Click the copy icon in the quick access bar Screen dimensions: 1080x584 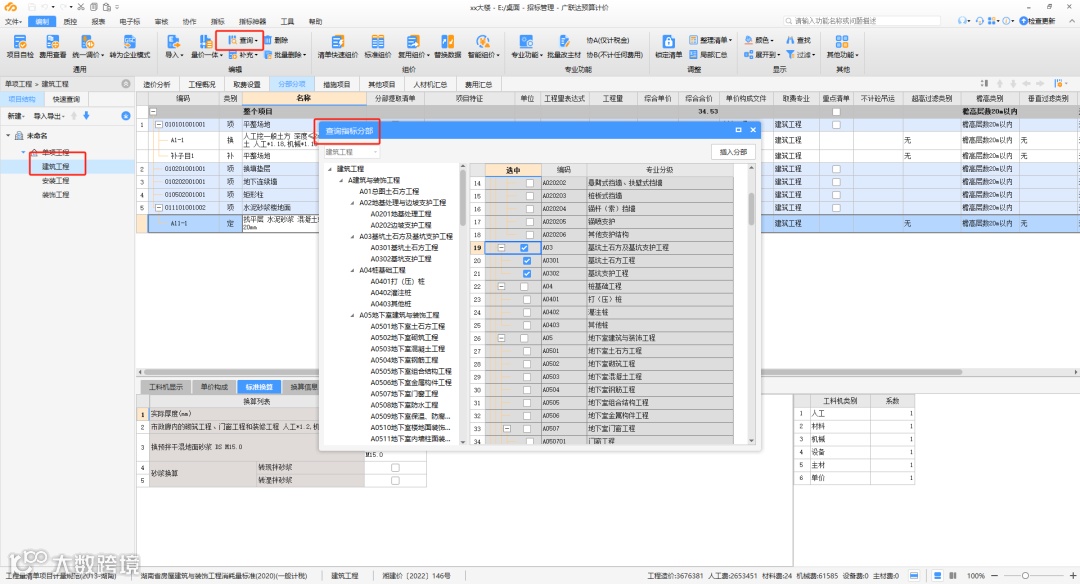click(94, 7)
